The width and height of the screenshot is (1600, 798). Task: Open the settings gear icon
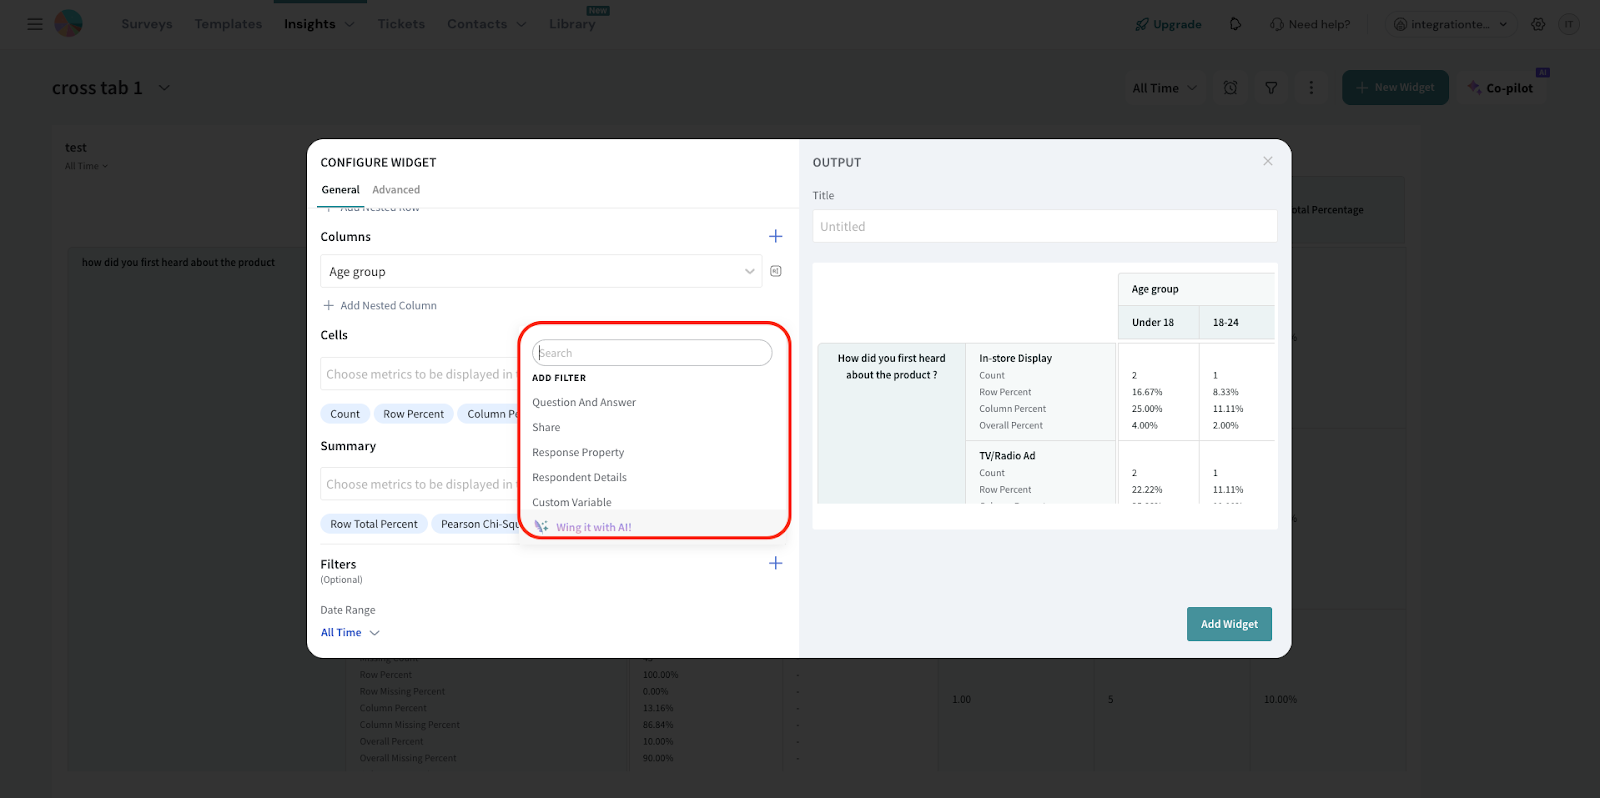(1538, 24)
